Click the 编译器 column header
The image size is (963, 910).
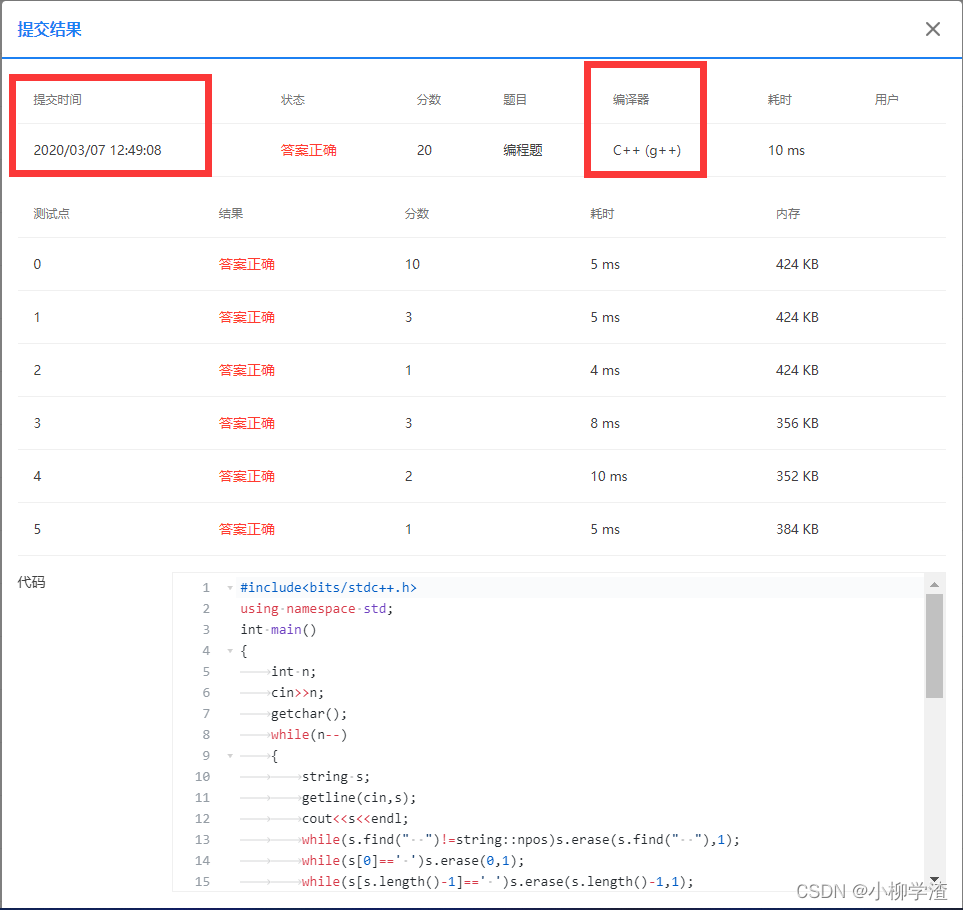(x=631, y=99)
